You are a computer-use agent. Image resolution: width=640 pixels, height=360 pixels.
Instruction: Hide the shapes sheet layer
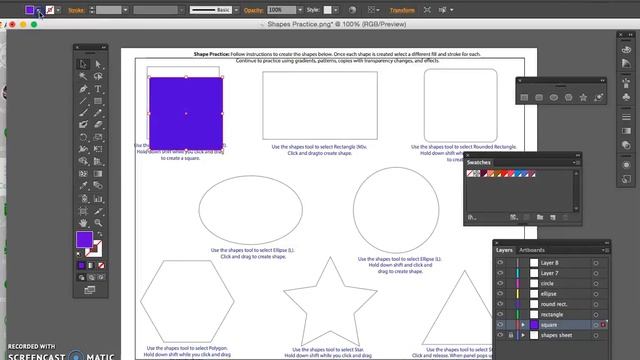tap(500, 335)
